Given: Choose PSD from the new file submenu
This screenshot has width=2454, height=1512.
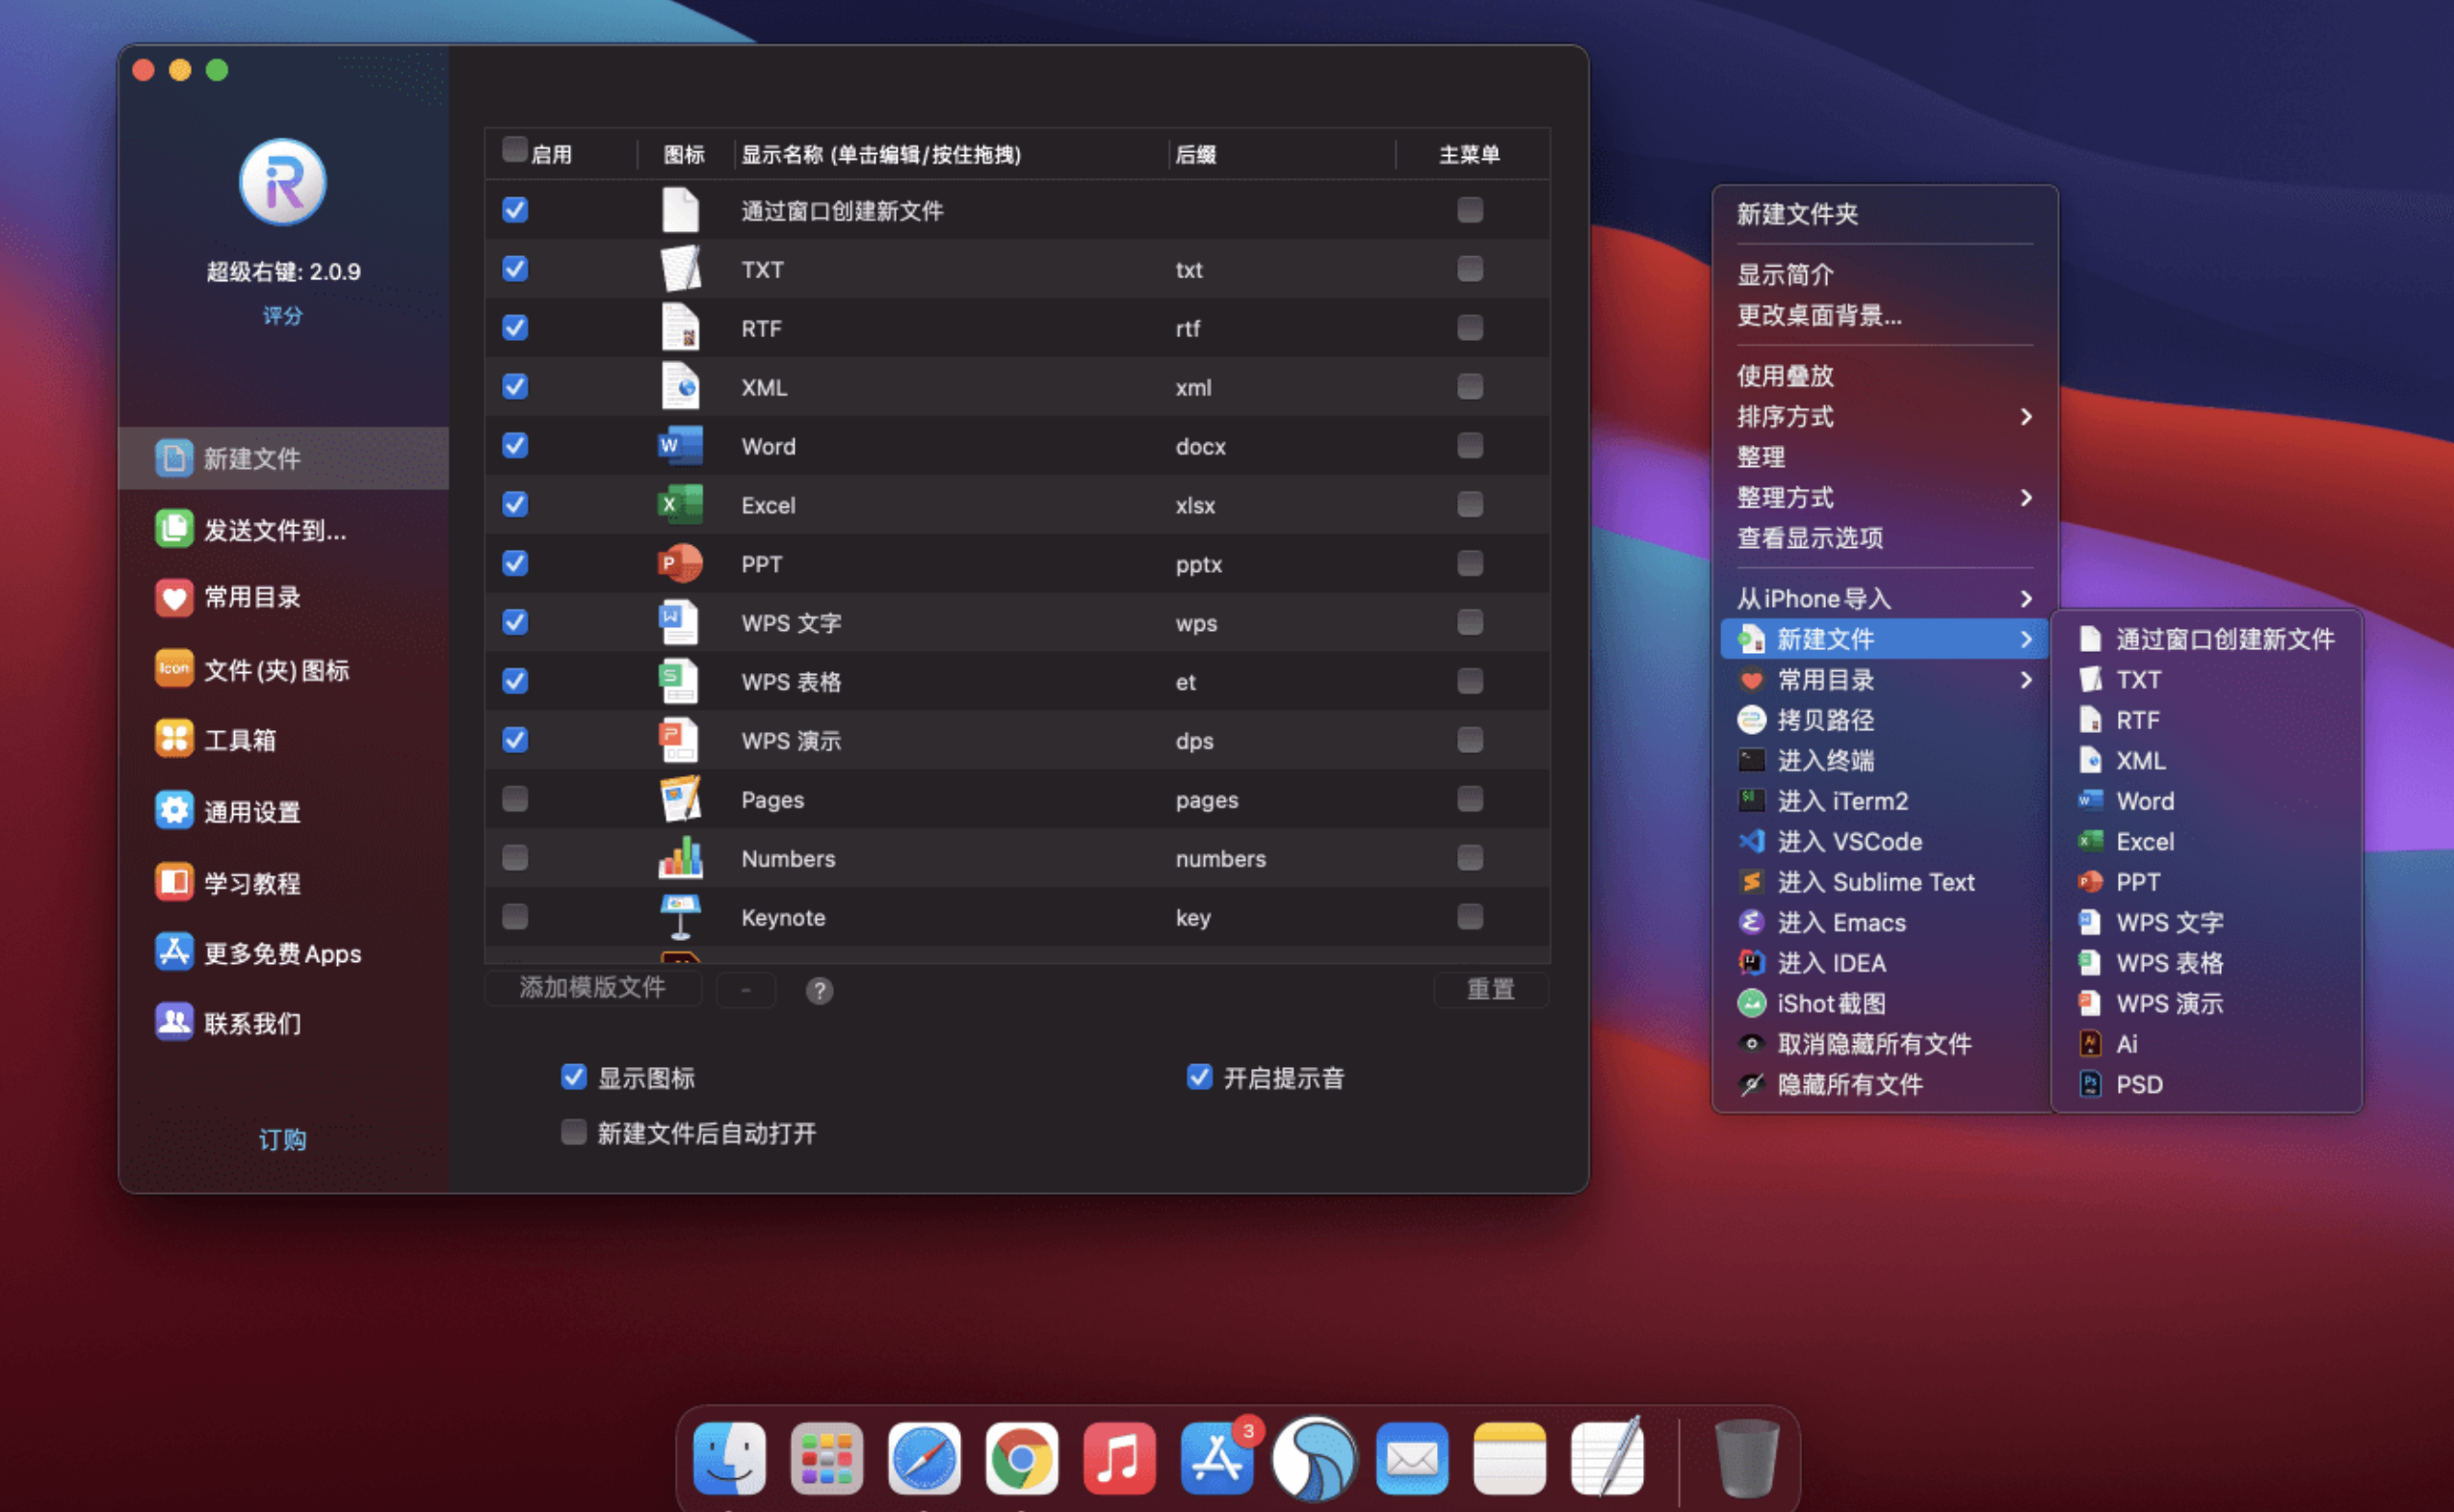Looking at the screenshot, I should click(2139, 1085).
